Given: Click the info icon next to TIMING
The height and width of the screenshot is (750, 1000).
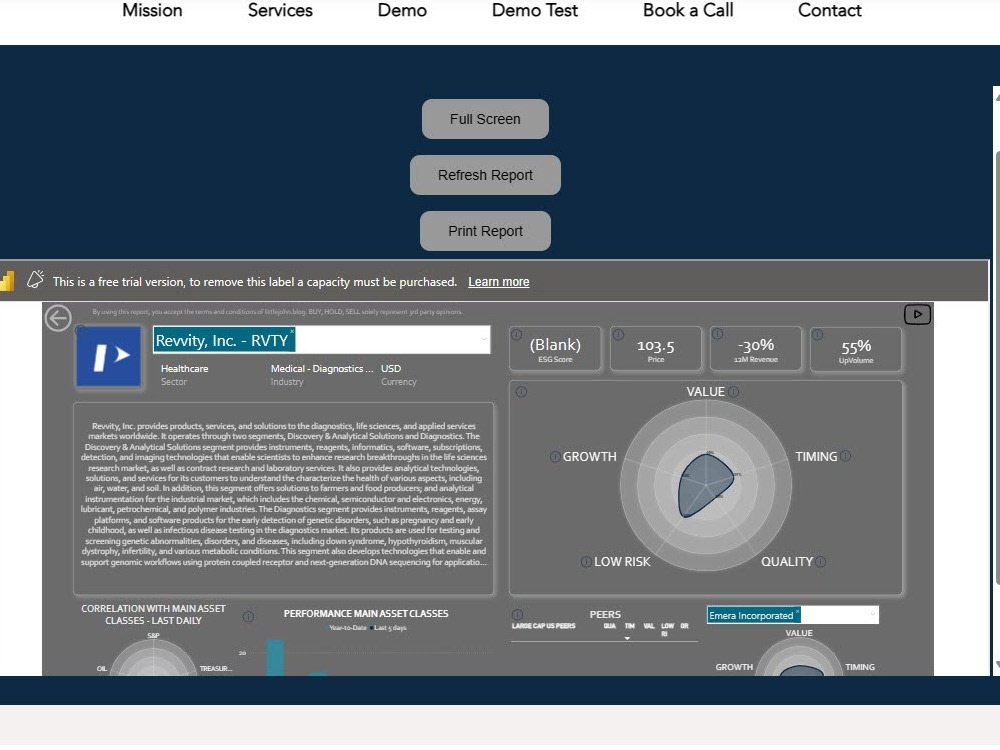Looking at the screenshot, I should point(846,456).
